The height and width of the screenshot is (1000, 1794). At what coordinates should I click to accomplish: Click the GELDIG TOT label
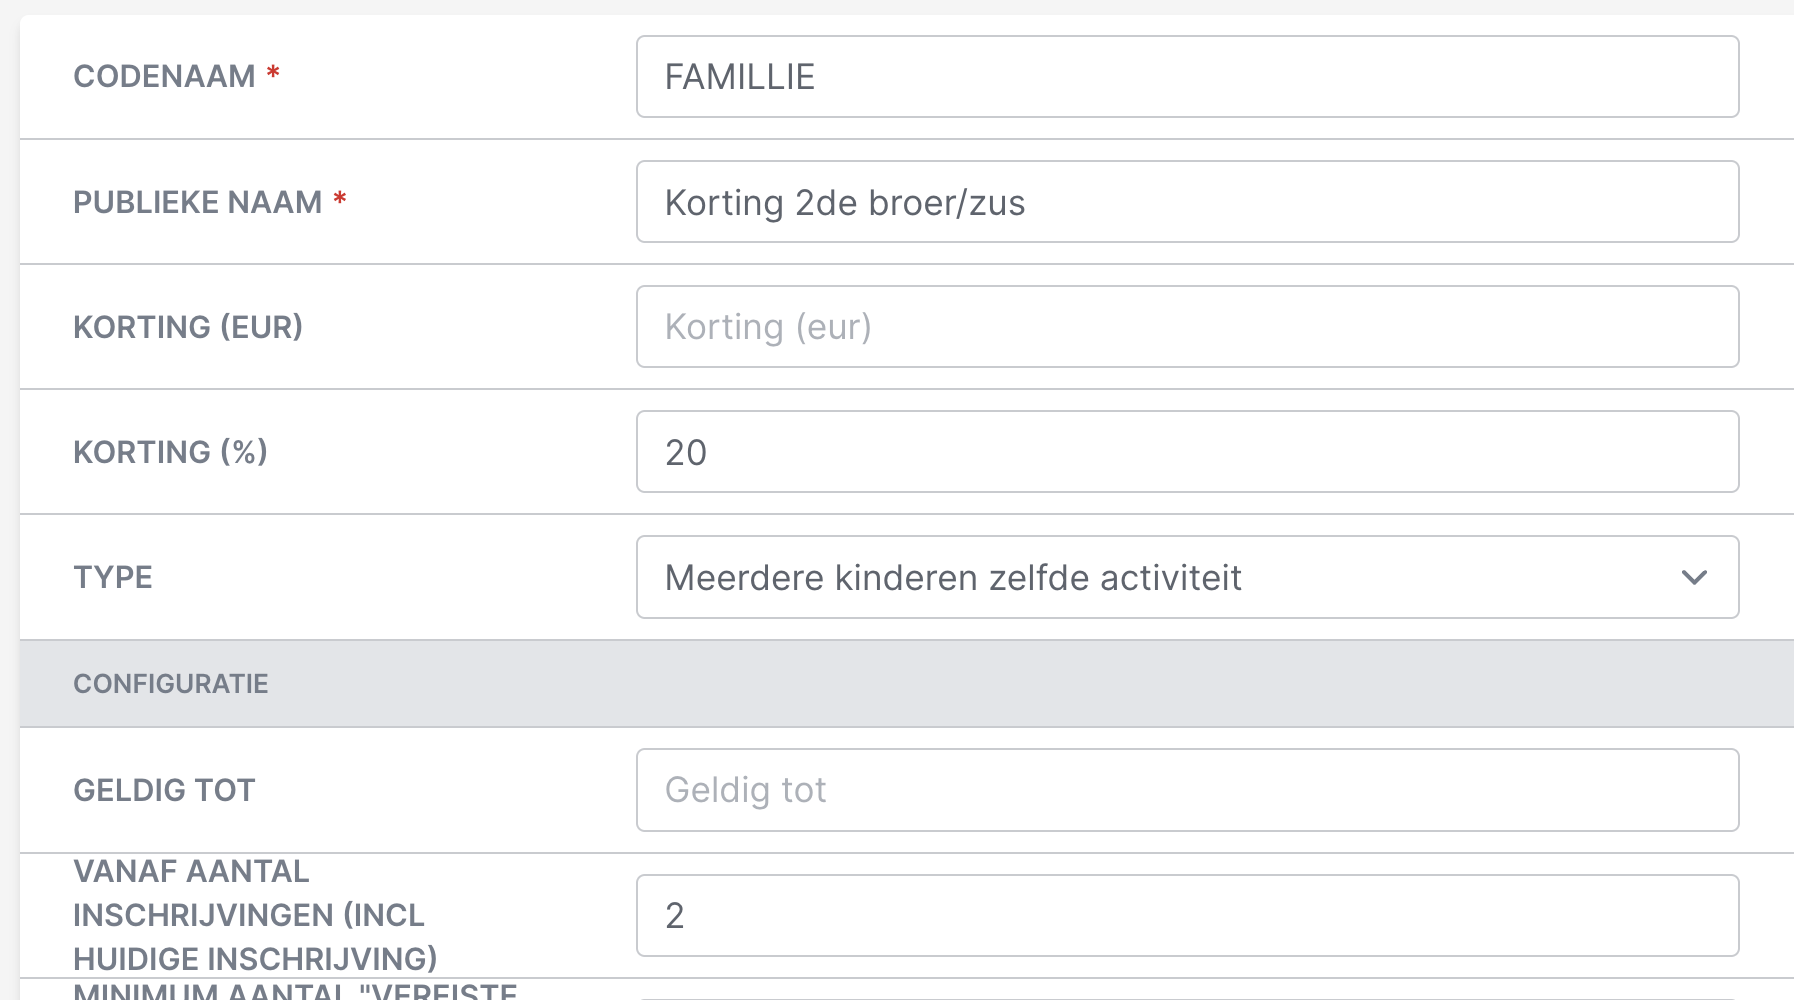(164, 790)
